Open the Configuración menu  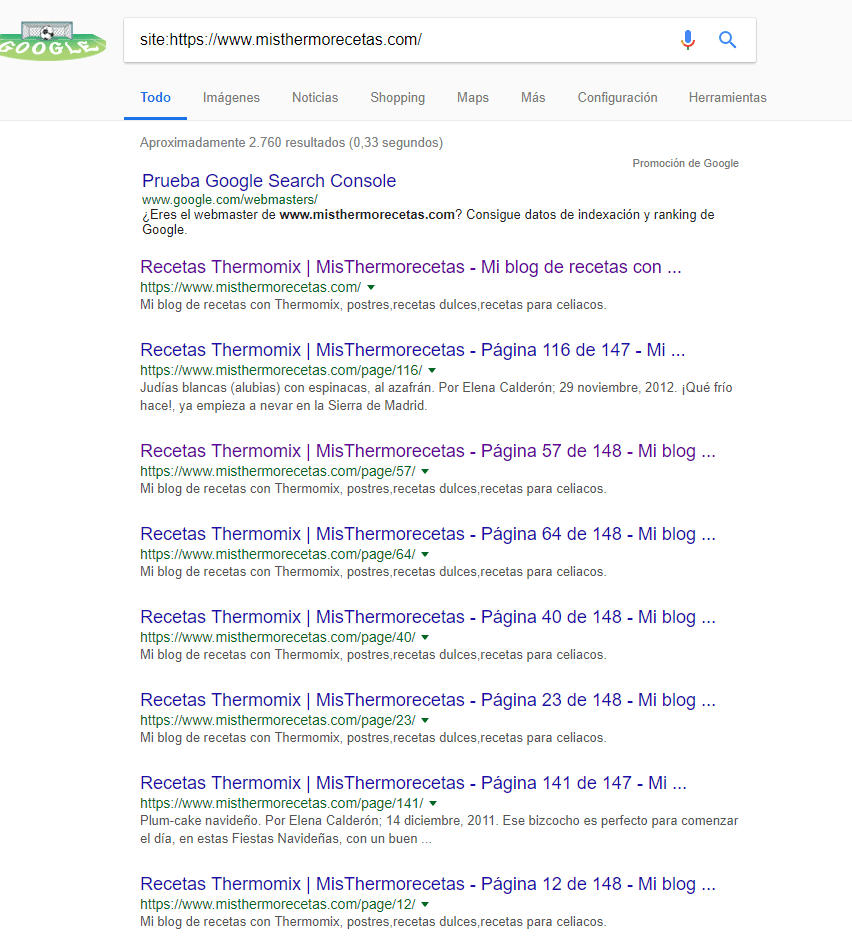617,98
